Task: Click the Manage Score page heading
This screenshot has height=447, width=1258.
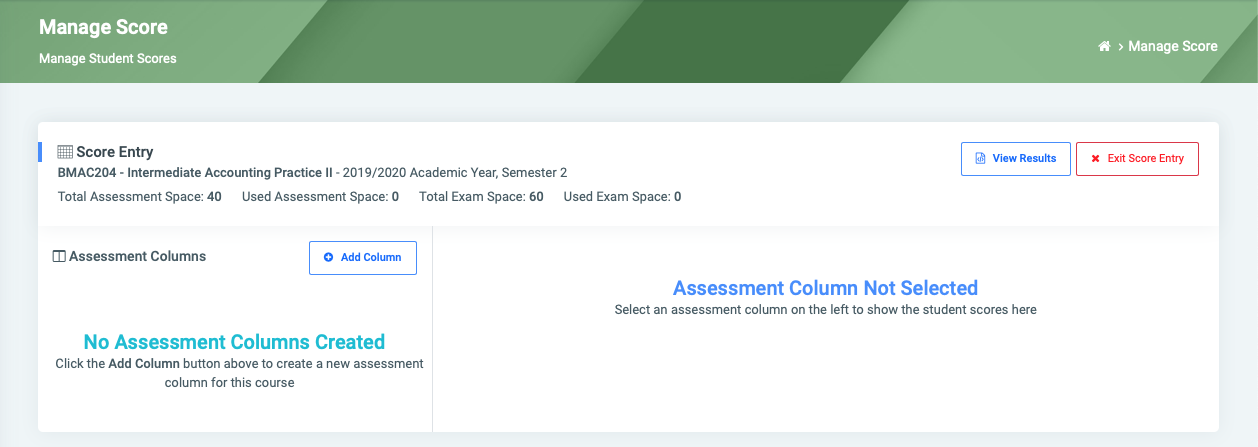Action: (x=103, y=27)
